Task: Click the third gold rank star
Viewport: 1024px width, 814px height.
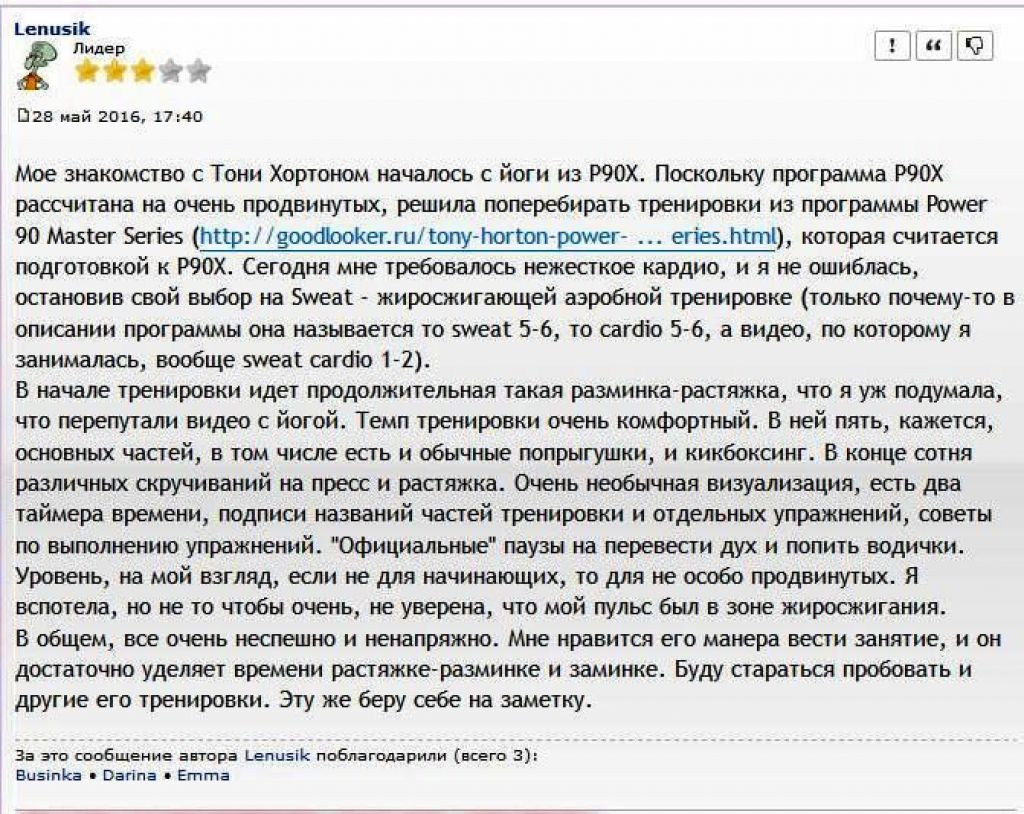Action: tap(142, 71)
